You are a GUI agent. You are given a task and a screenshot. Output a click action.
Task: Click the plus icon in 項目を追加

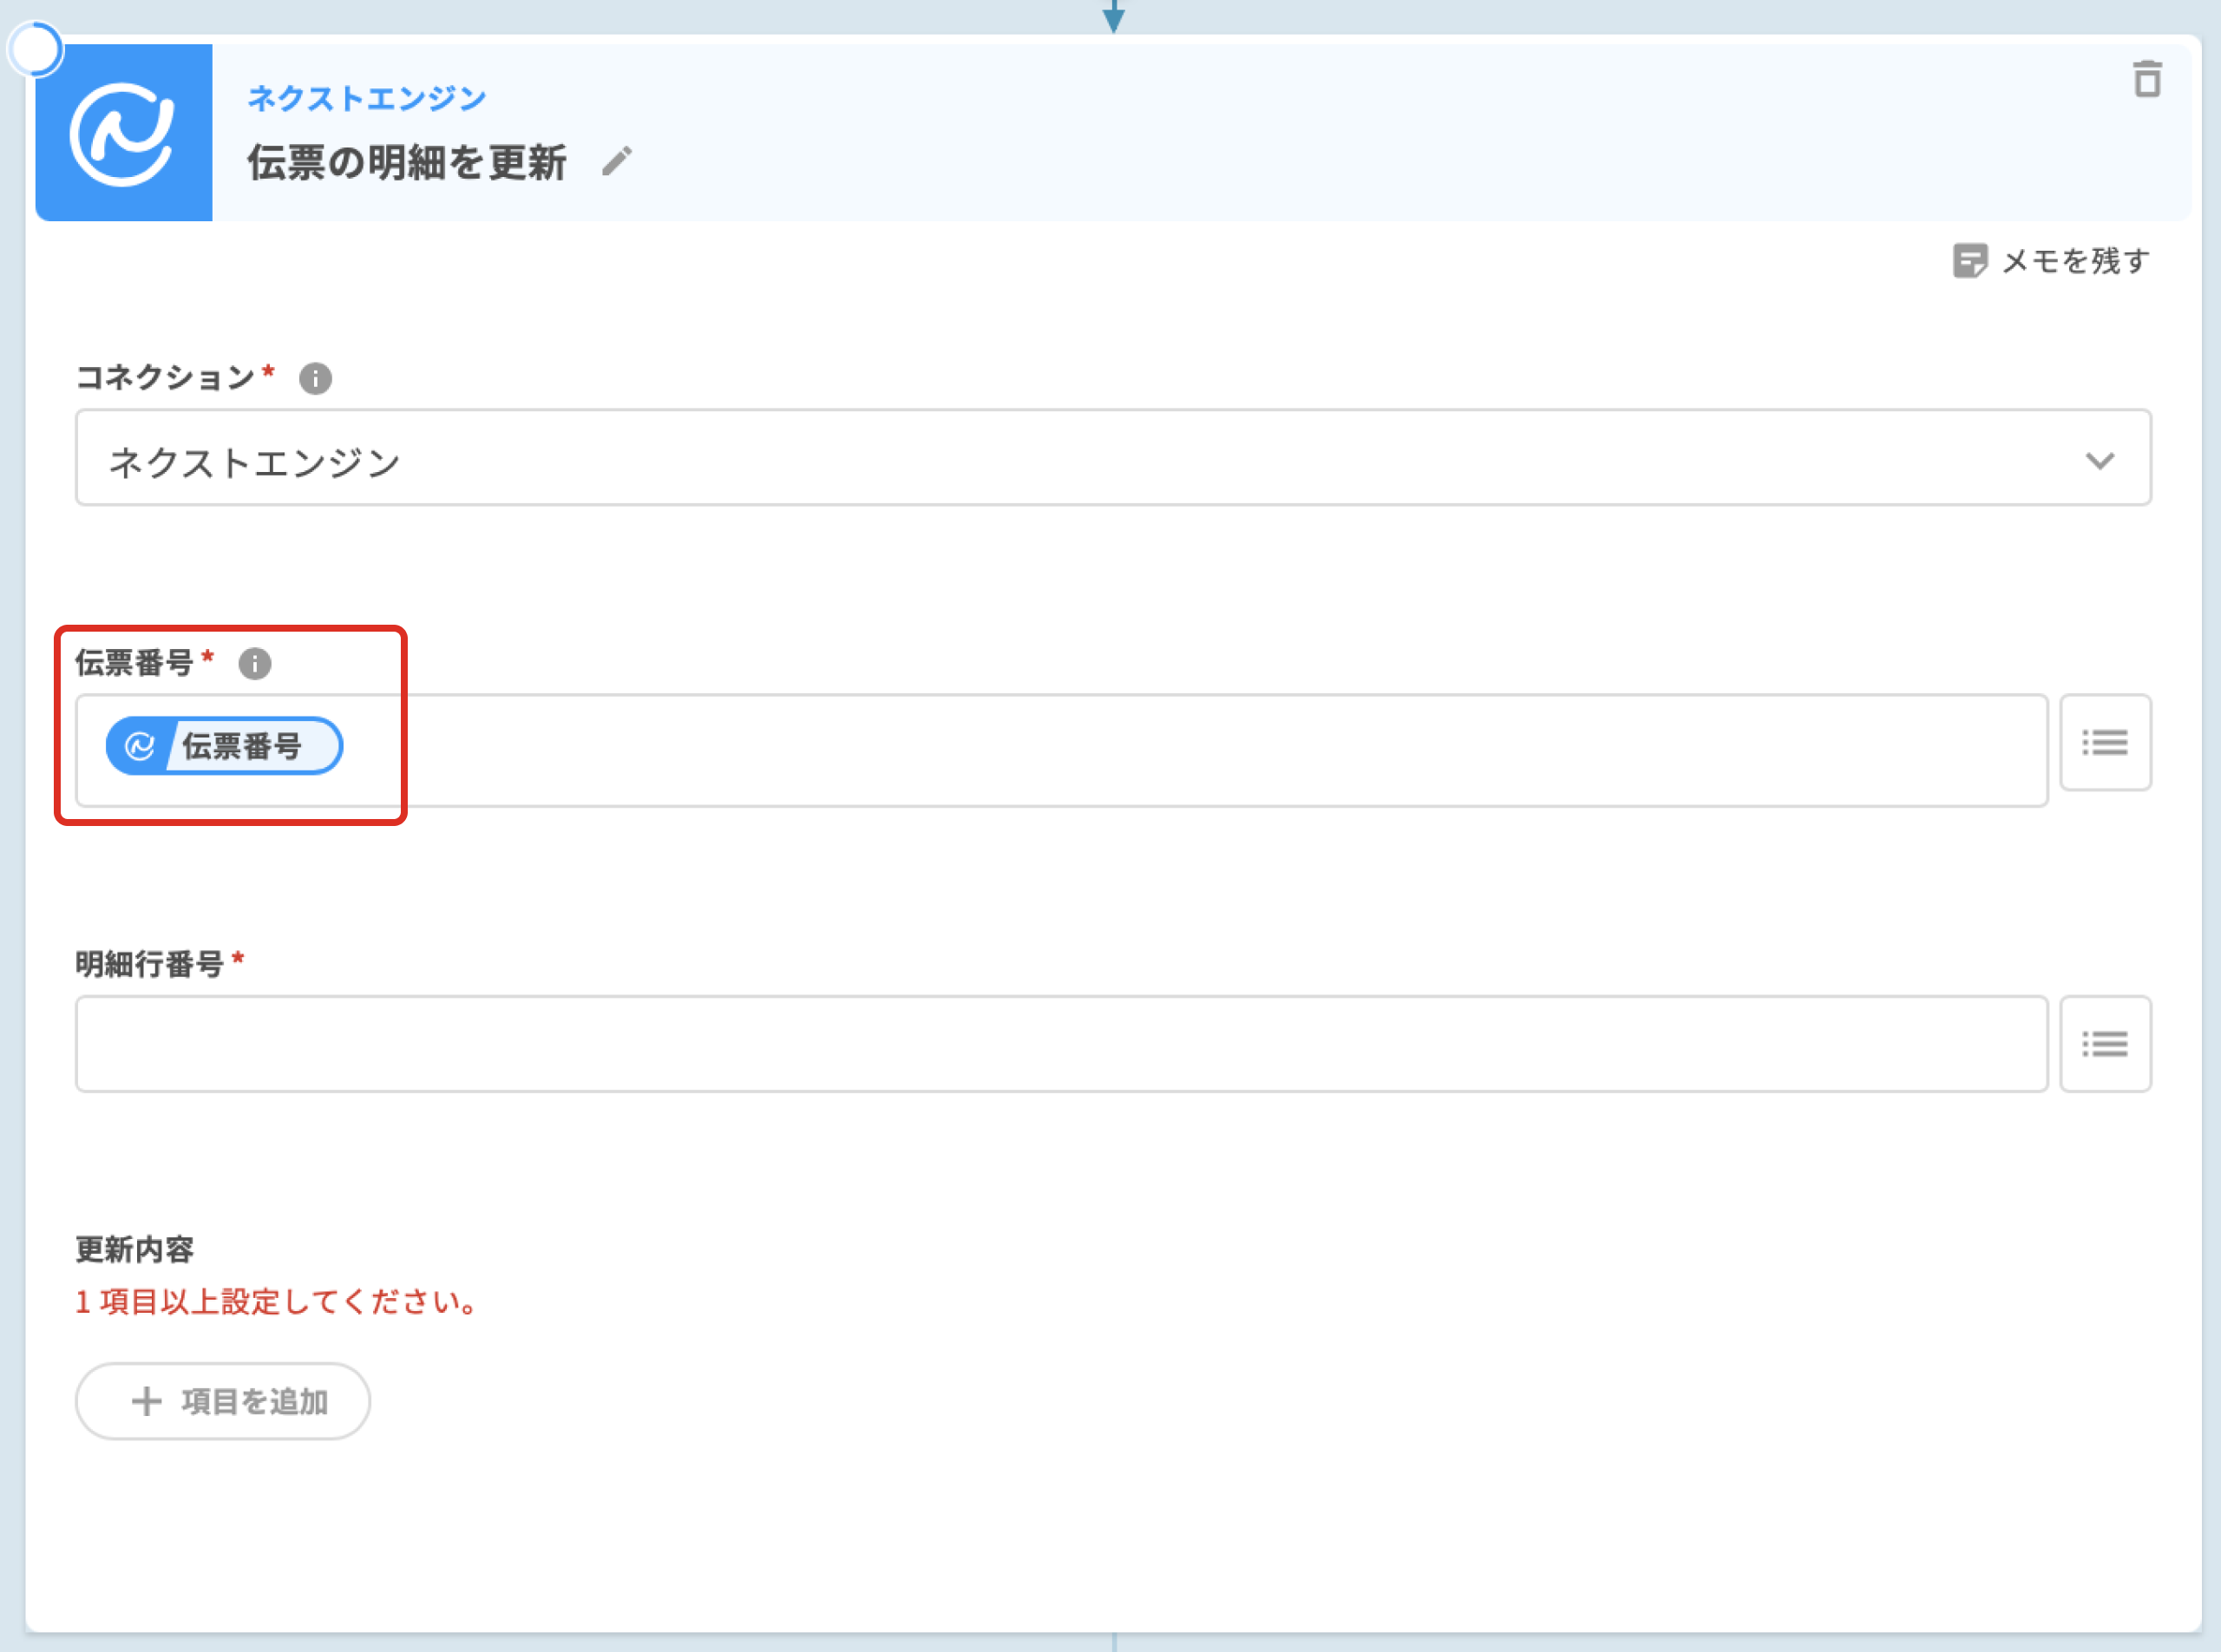[x=147, y=1401]
